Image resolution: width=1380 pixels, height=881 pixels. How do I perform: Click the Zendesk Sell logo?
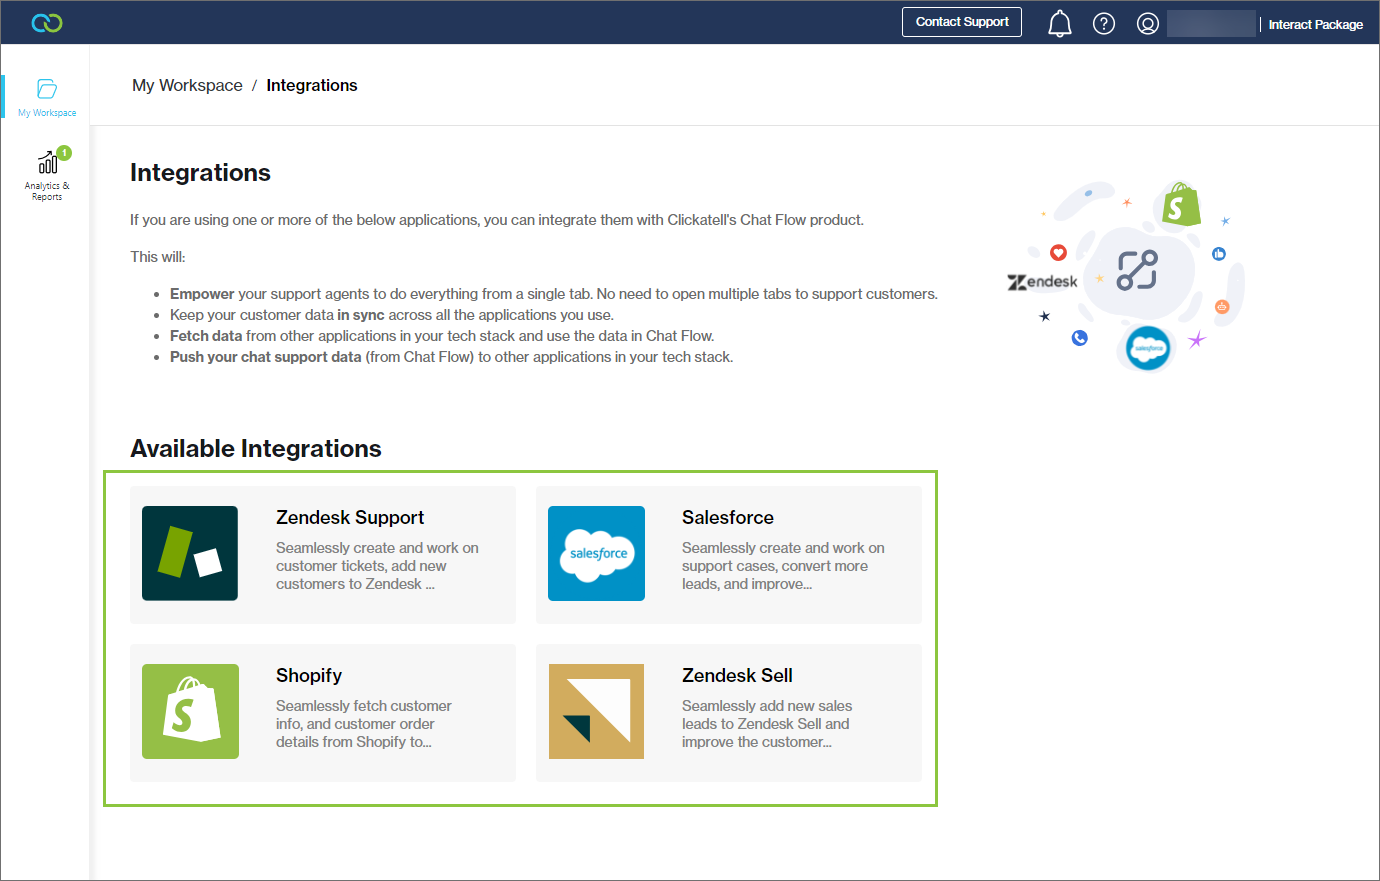tap(596, 711)
